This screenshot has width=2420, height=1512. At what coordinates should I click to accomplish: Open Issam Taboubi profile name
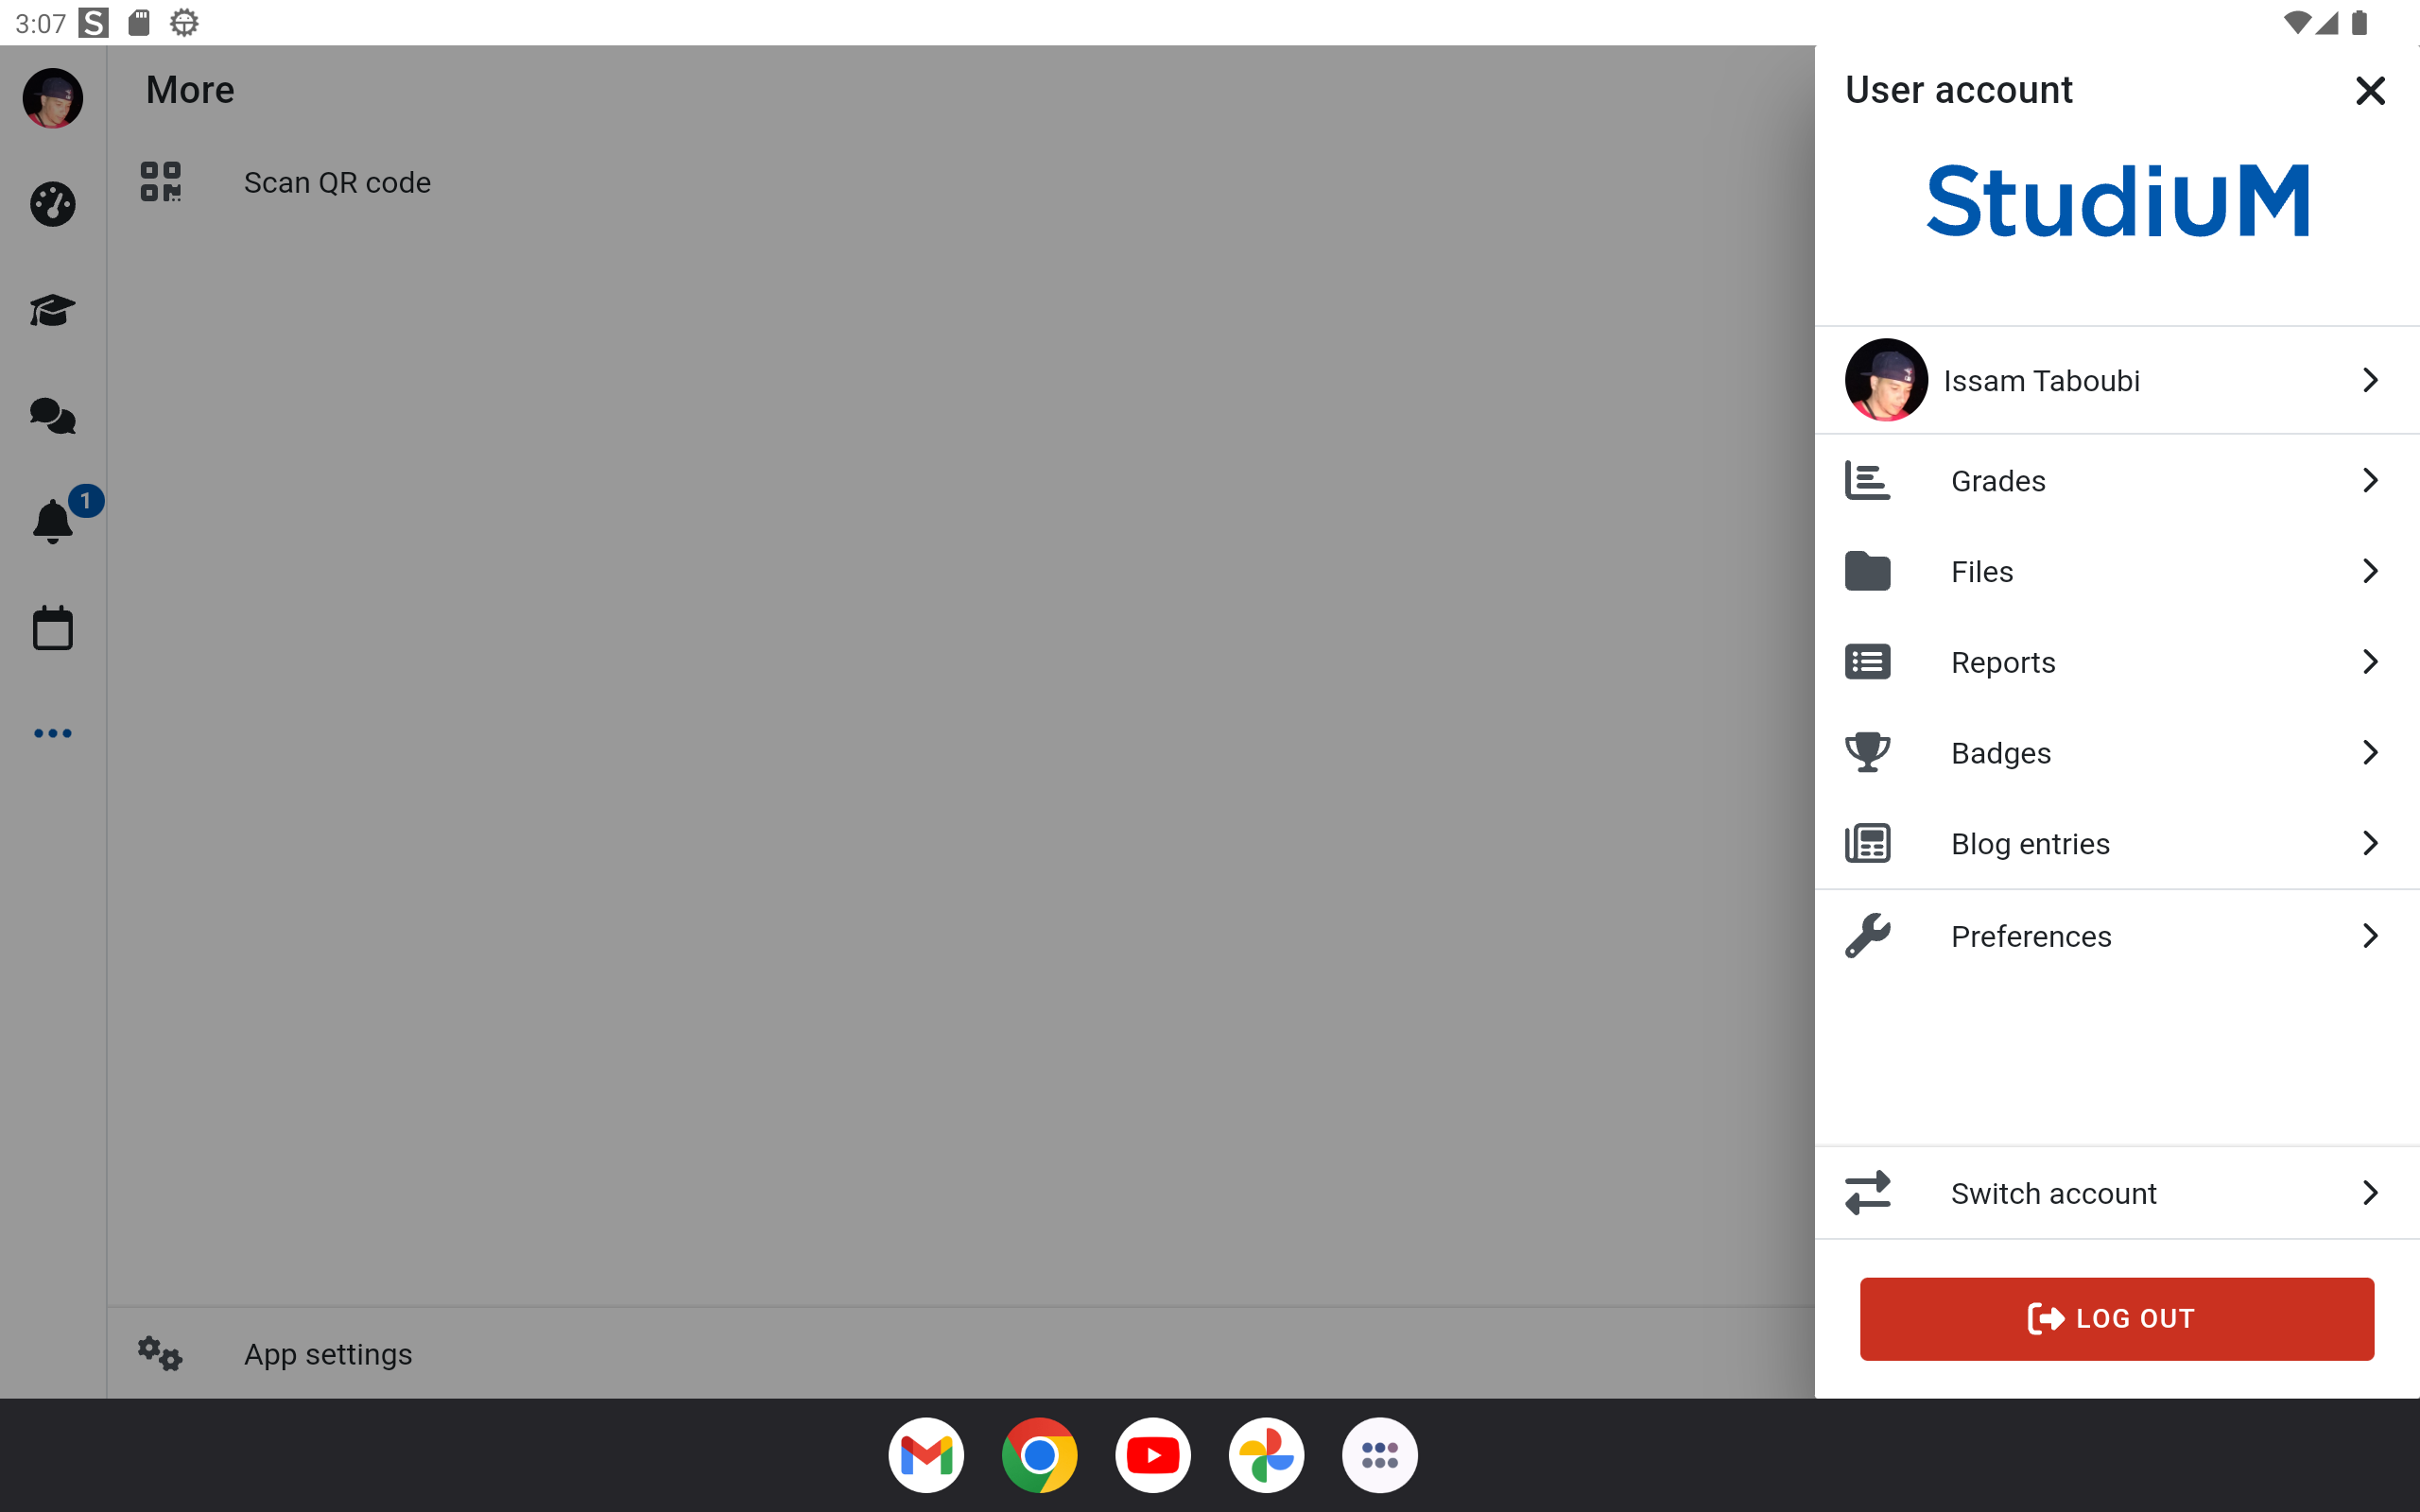[2041, 381]
